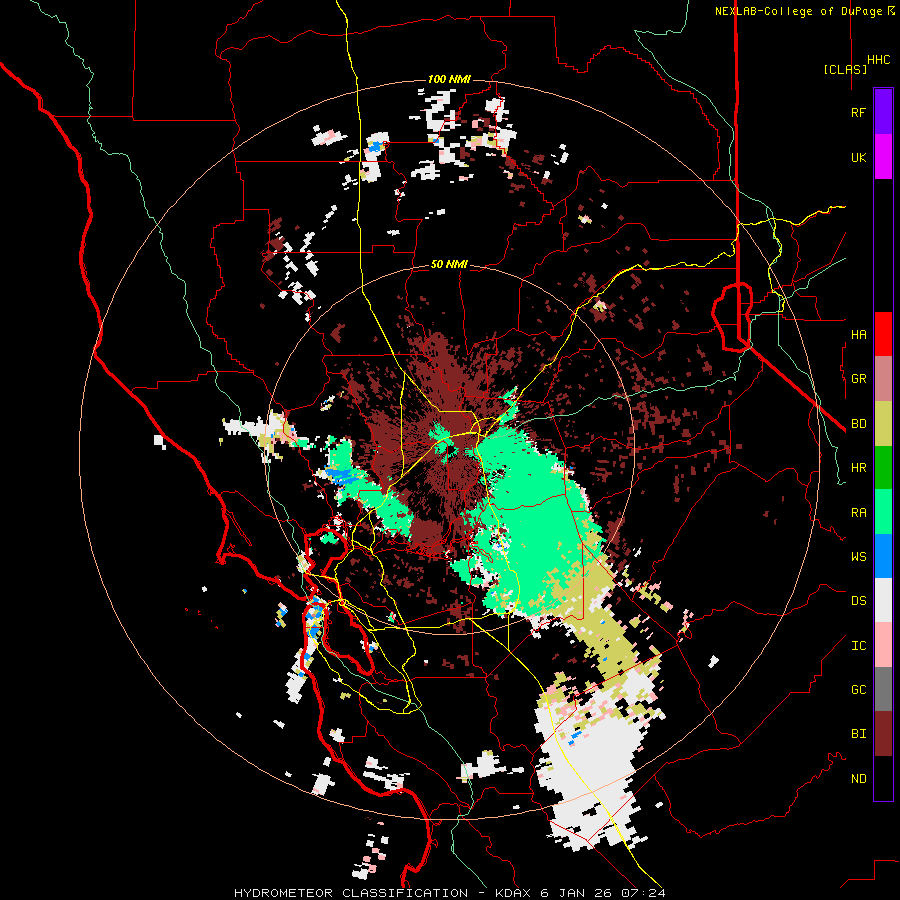Image resolution: width=900 pixels, height=900 pixels.
Task: Click the HHC product code label
Action: [878, 60]
